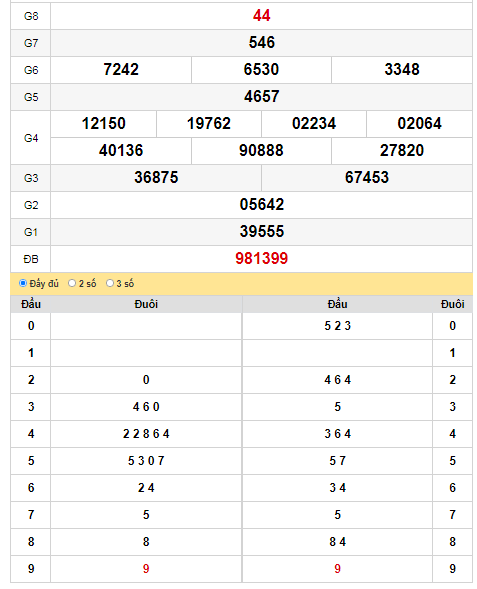Click the right 'Đuôi' column header
This screenshot has width=477, height=589.
453,304
